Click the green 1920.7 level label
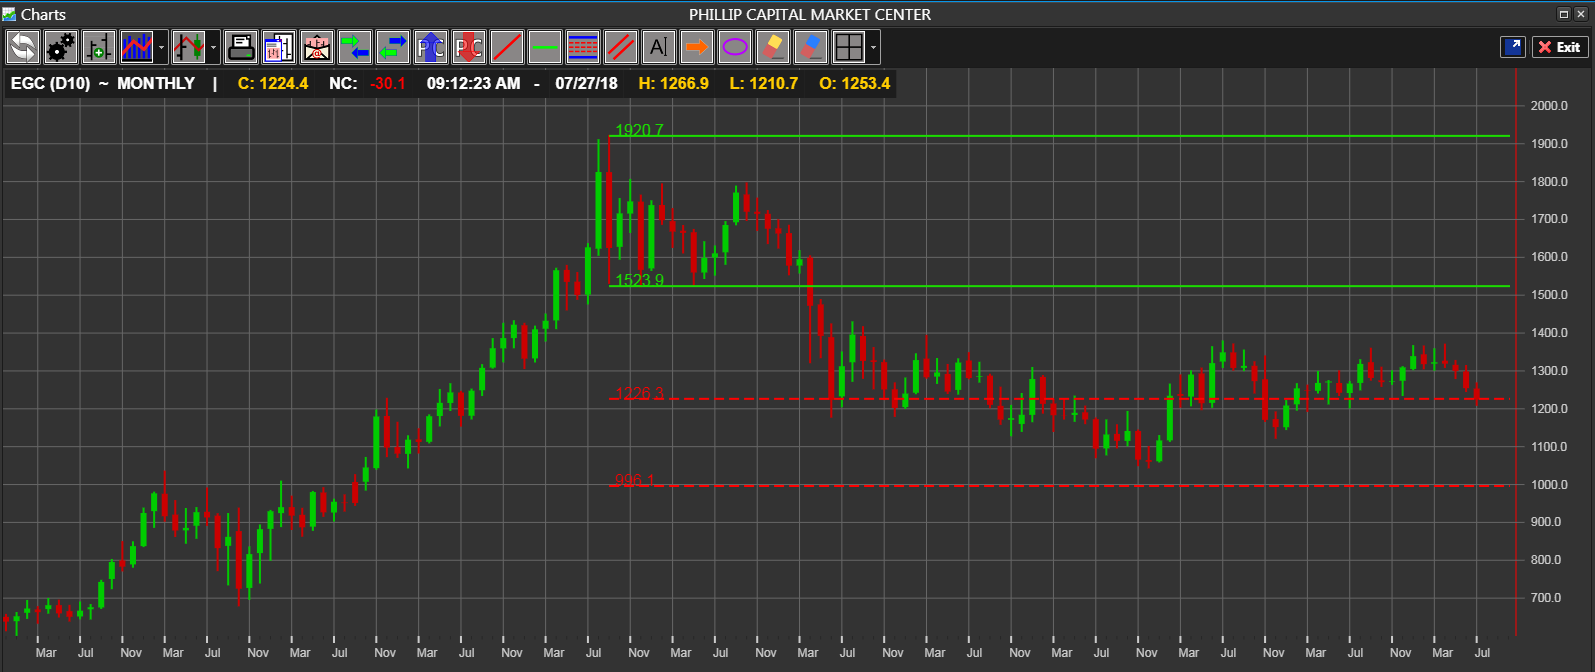Image resolution: width=1595 pixels, height=672 pixels. point(640,130)
